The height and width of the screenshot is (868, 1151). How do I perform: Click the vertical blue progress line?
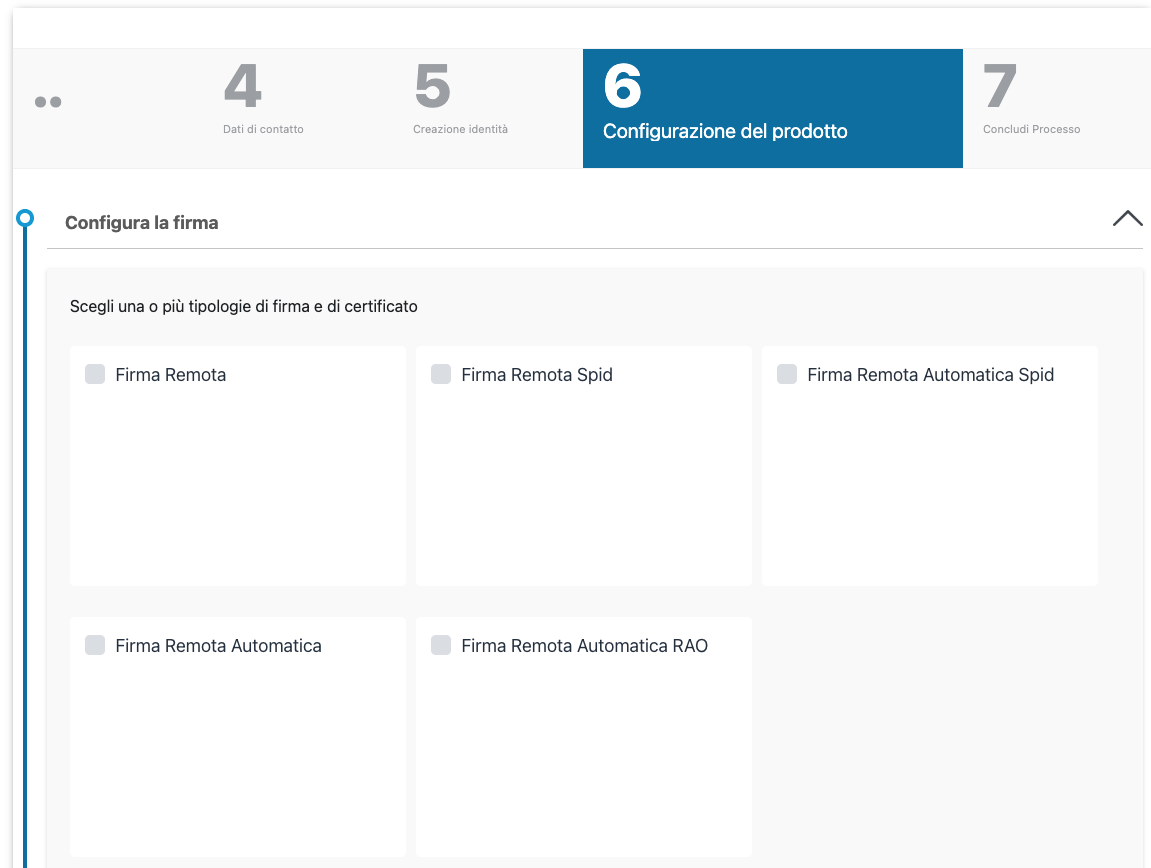[26, 550]
